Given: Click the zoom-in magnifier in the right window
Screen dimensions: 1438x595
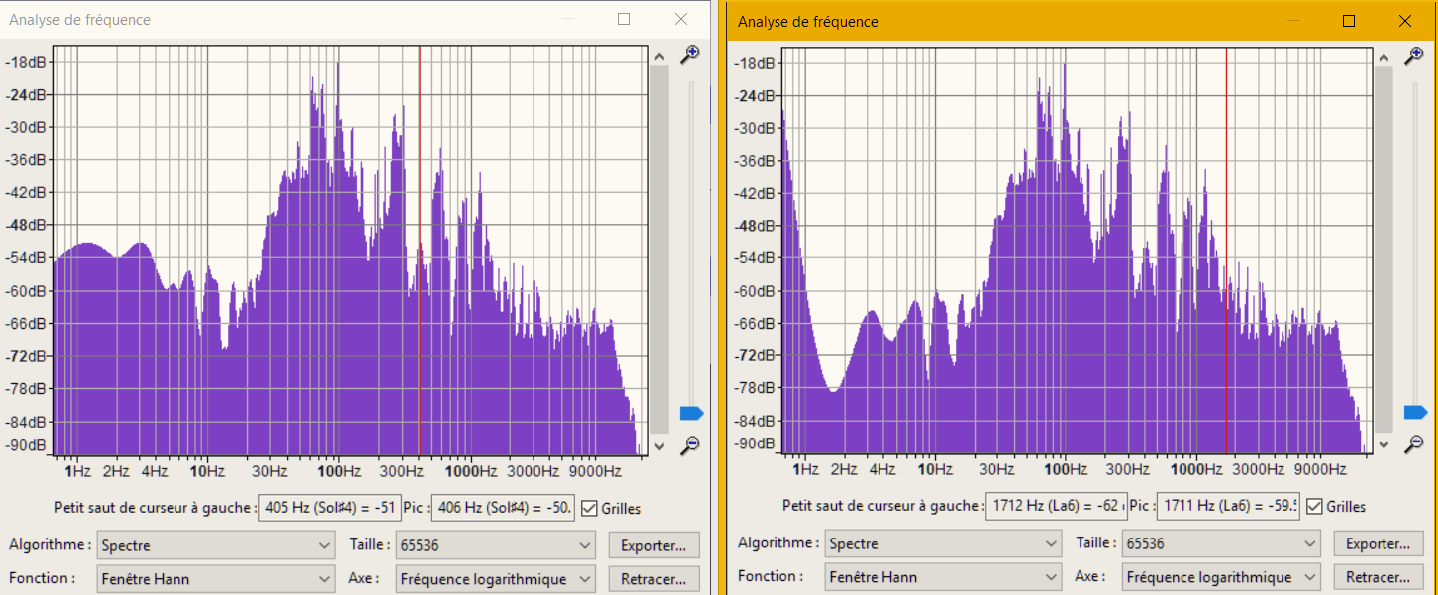Looking at the screenshot, I should (1414, 55).
